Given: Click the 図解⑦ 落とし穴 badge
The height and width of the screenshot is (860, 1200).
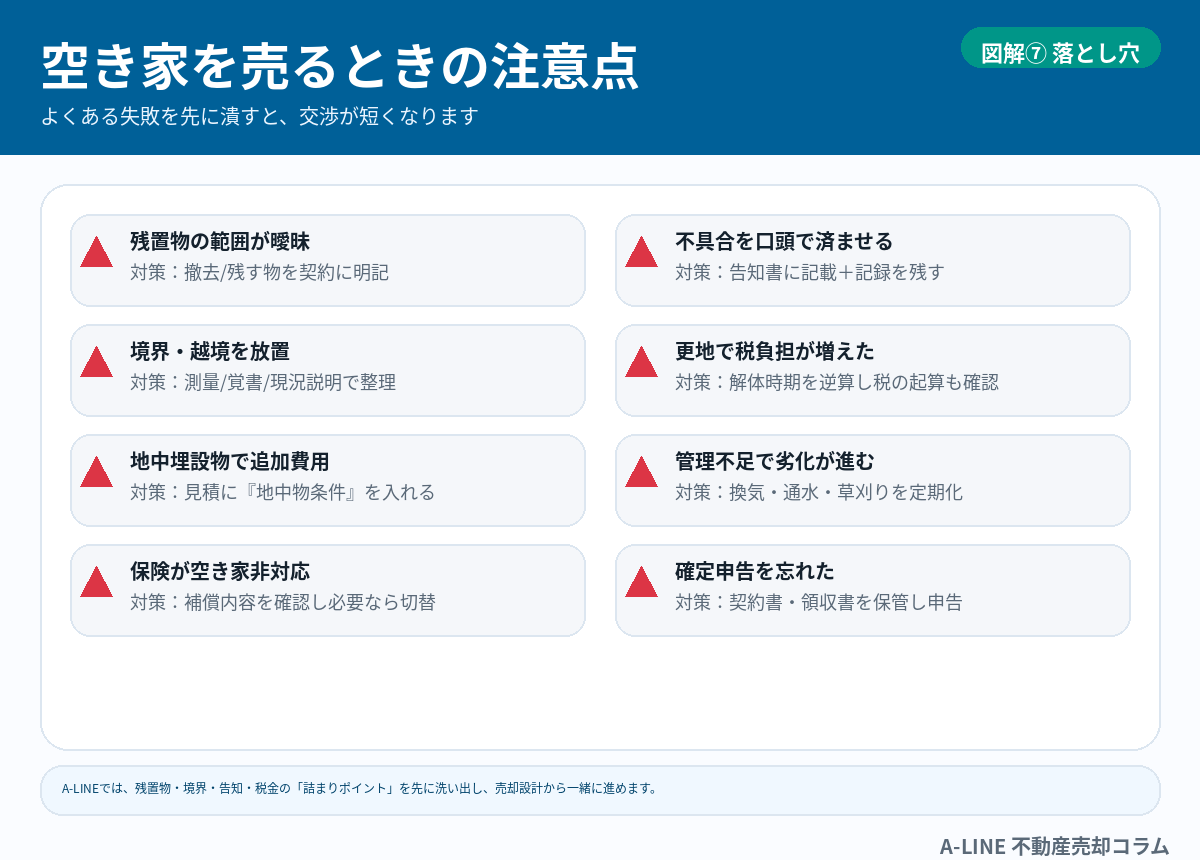Looking at the screenshot, I should point(1060,53).
